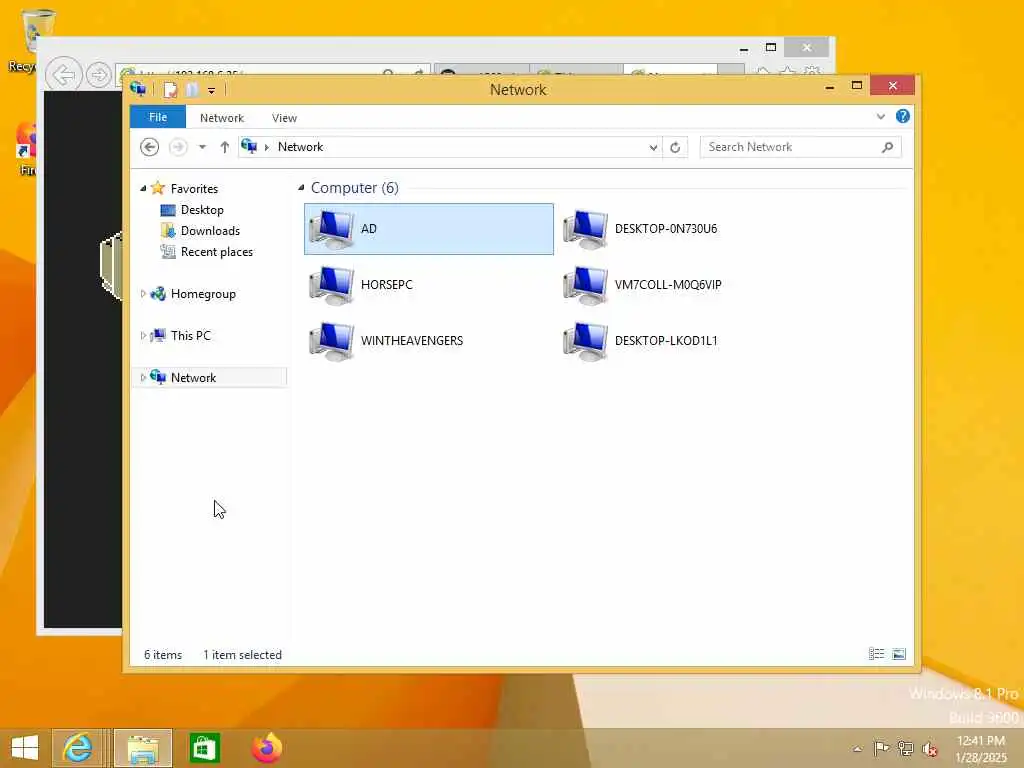The width and height of the screenshot is (1024, 768).
Task: Click the Properties quick access toolbar icon
Action: (170, 89)
